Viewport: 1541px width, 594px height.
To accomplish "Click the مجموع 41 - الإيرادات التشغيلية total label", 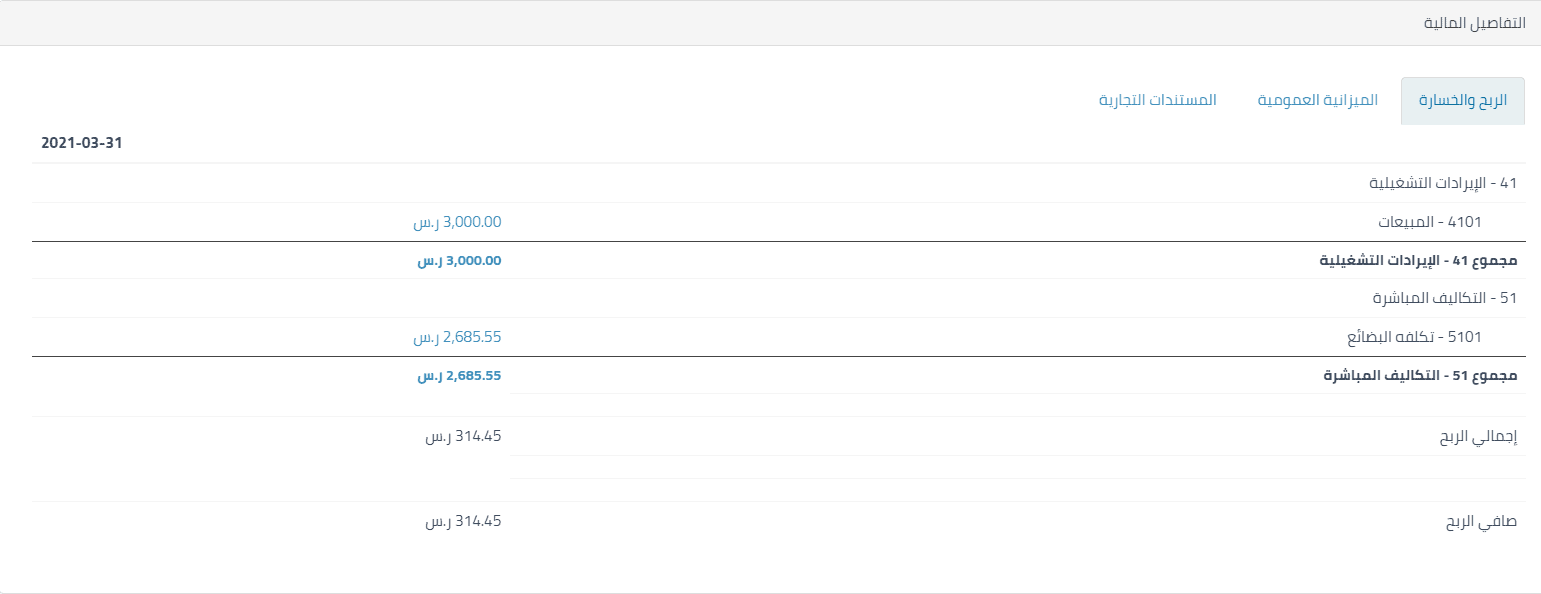I will [1418, 261].
